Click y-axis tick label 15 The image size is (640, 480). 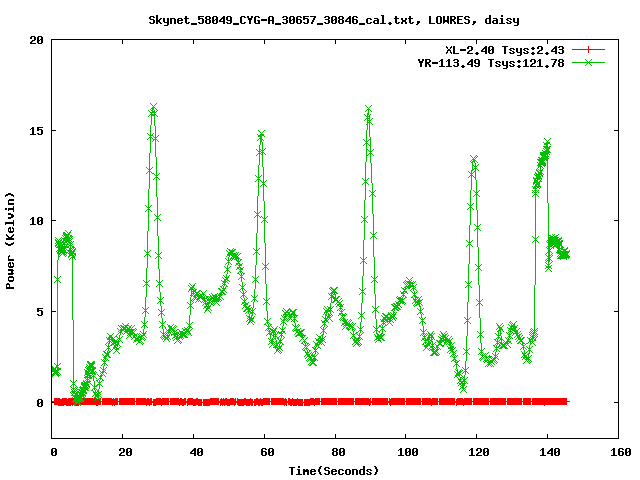(x=37, y=131)
